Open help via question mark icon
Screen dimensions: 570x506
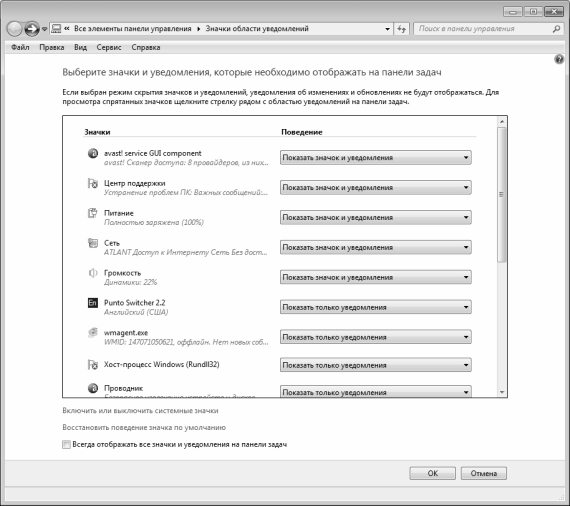(559, 59)
